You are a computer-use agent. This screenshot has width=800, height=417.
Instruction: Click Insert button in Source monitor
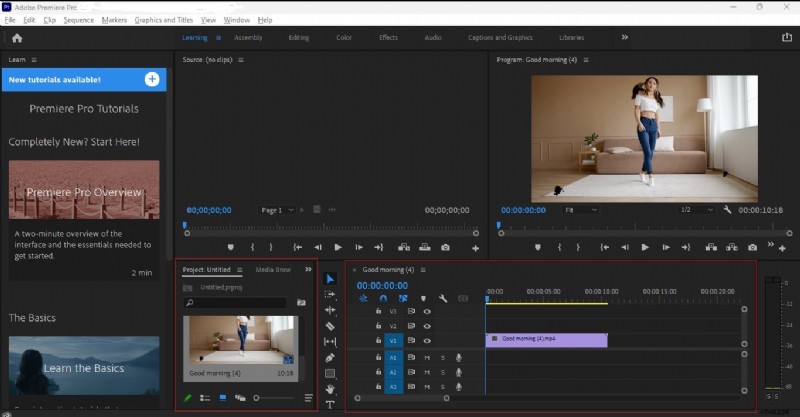(404, 247)
